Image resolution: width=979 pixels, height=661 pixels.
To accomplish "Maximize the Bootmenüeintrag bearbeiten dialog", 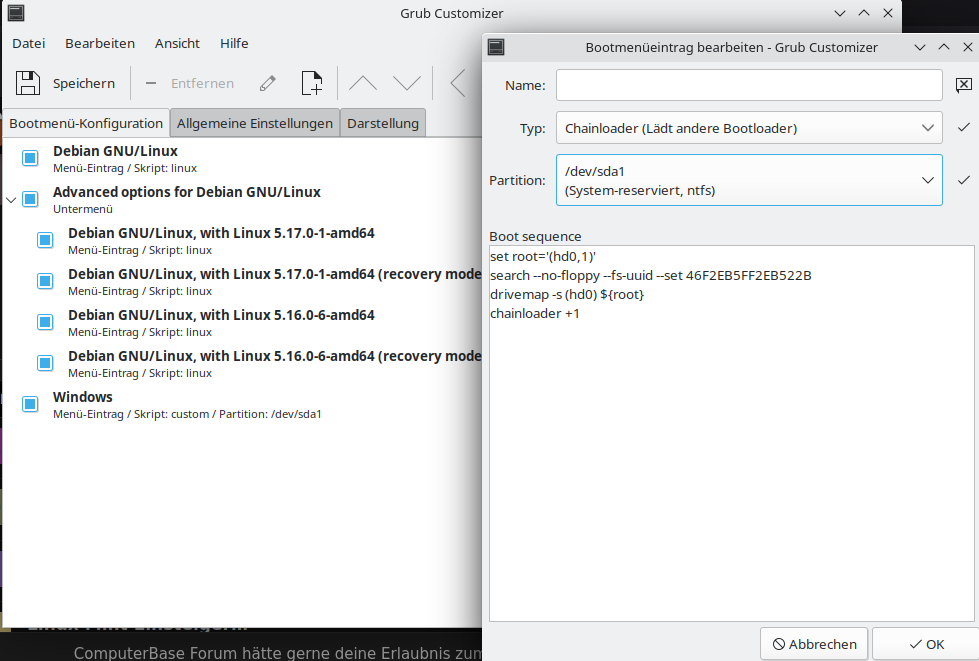I will point(944,47).
